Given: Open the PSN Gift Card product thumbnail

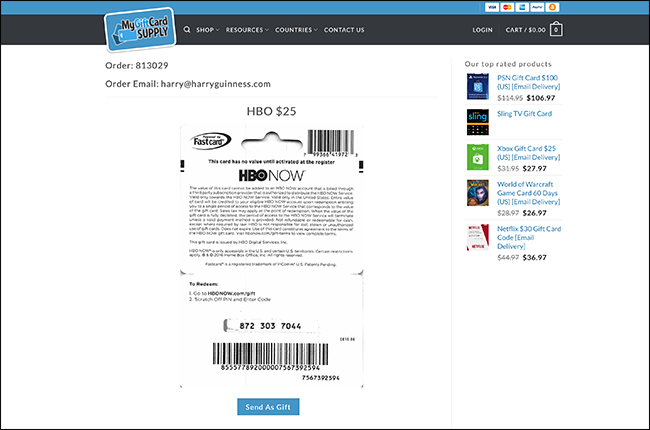Looking at the screenshot, I should pyautogui.click(x=478, y=86).
